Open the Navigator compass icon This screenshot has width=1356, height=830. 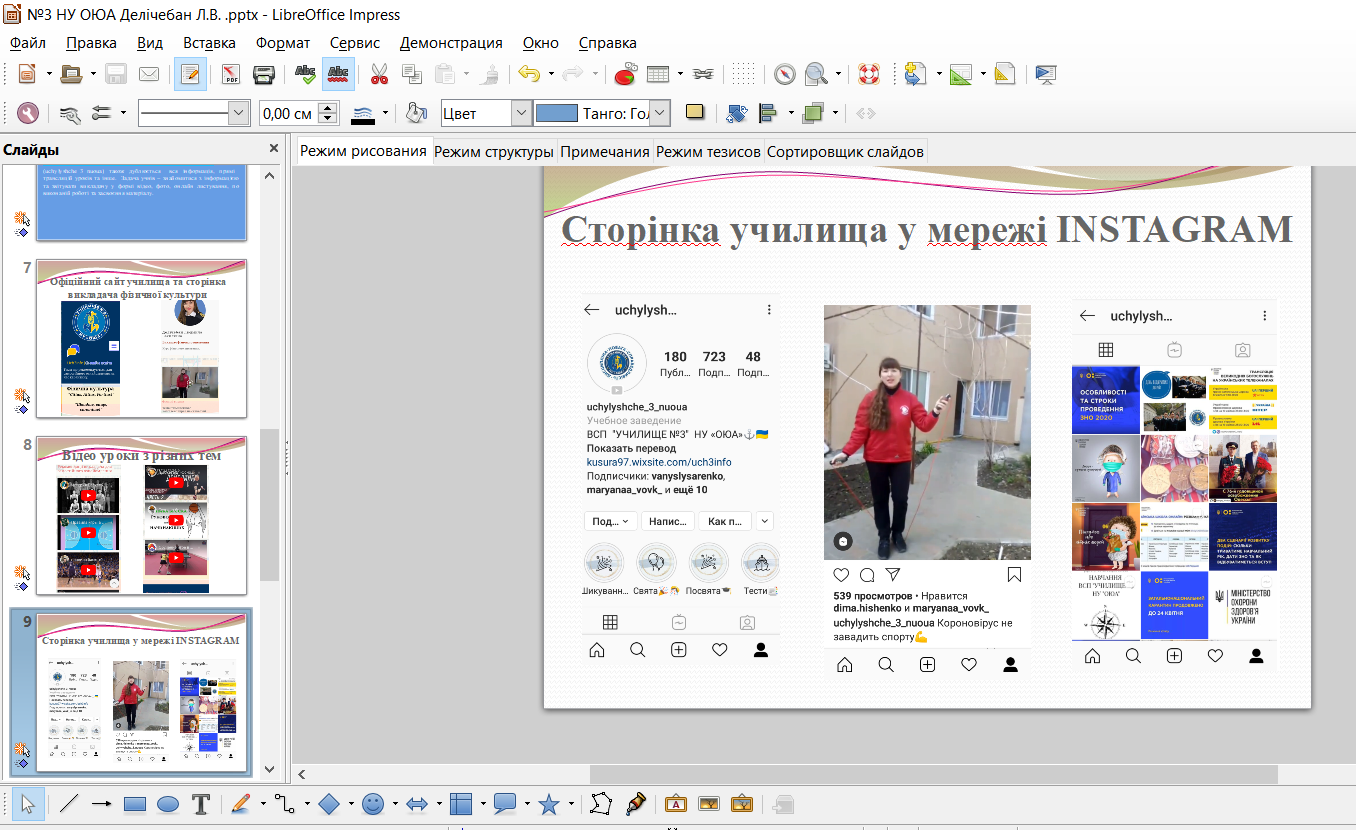tap(785, 74)
